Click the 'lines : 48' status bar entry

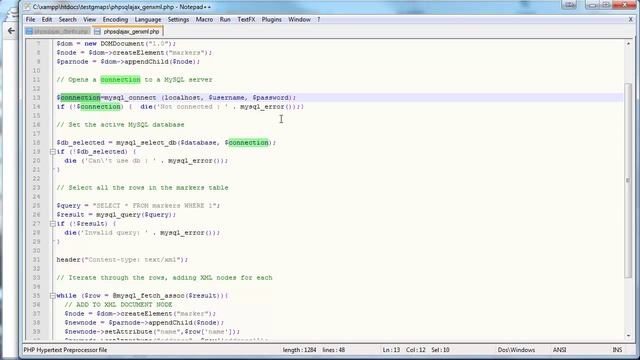(333, 350)
